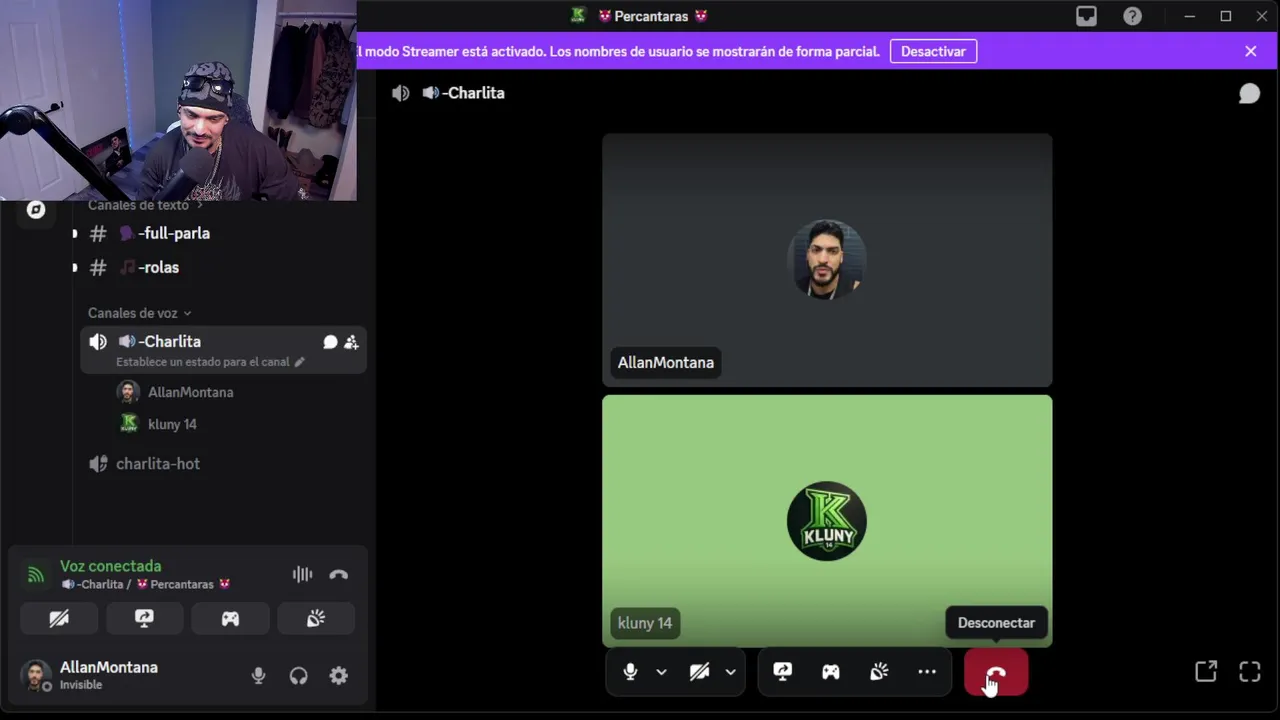
Task: Pop out the call window
Action: pos(1206,672)
